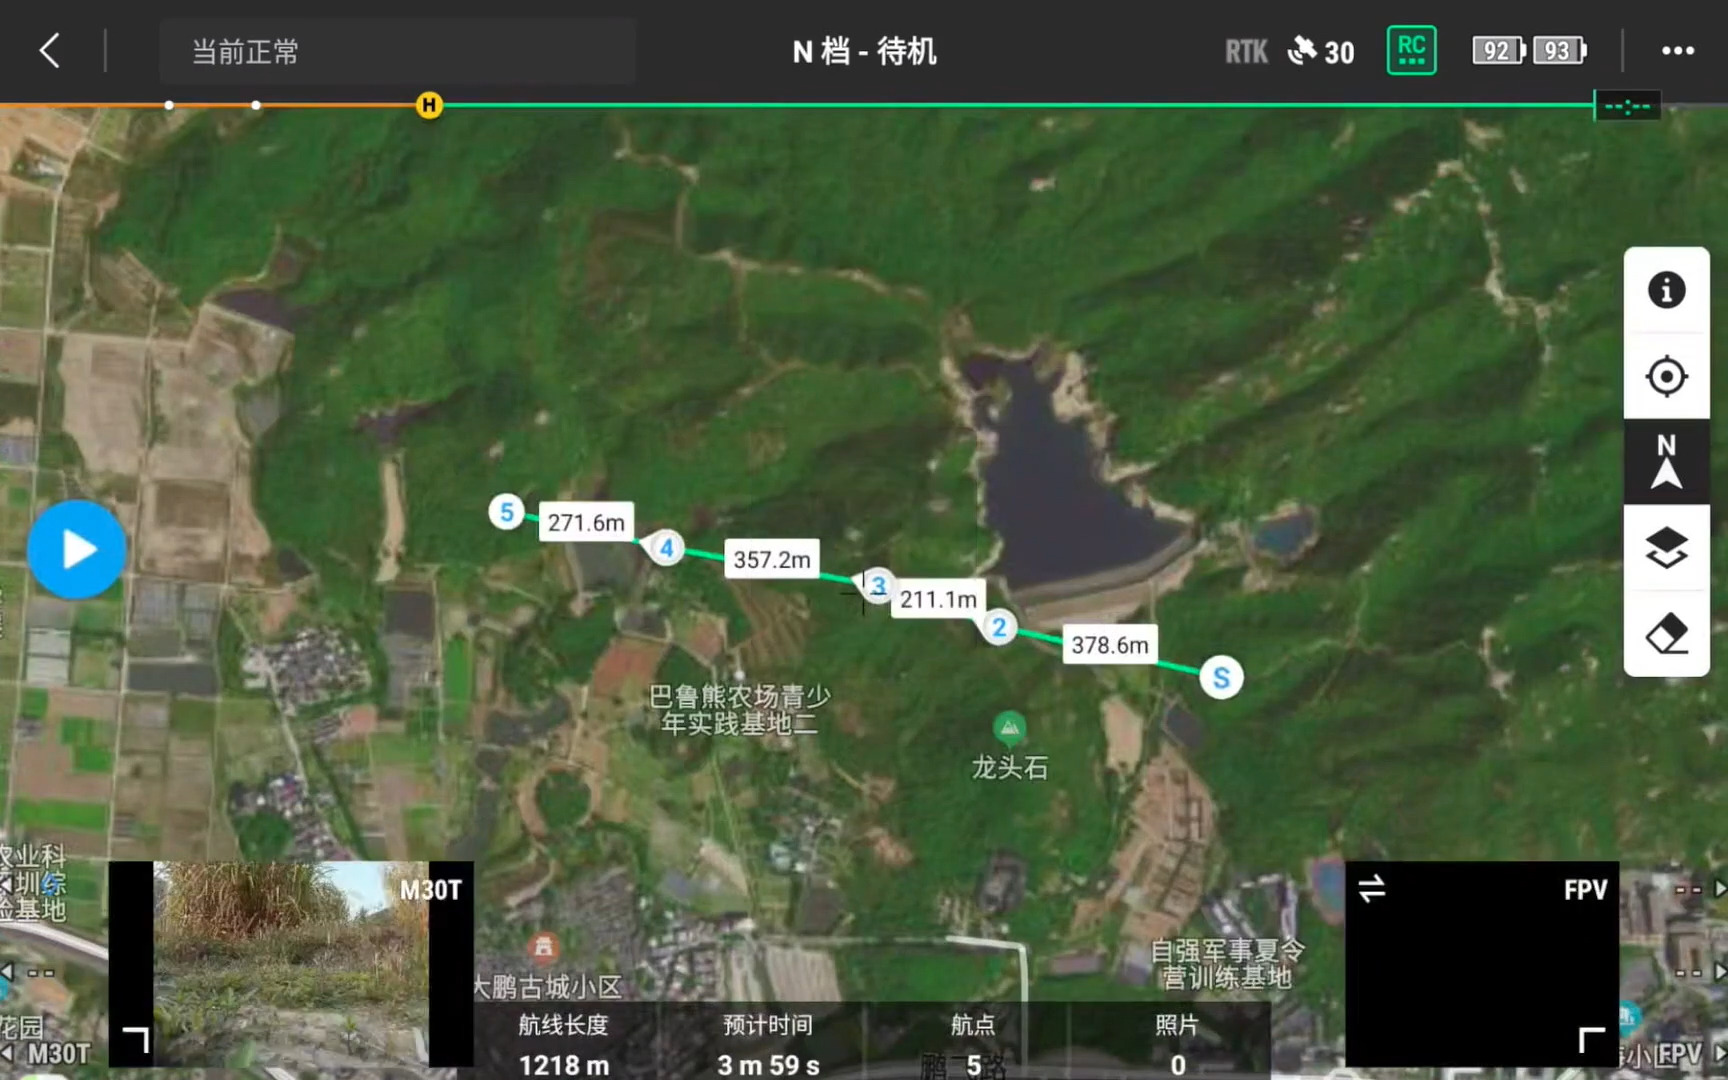The height and width of the screenshot is (1080, 1728).
Task: Tap the 照片 count readout
Action: pyautogui.click(x=1177, y=1044)
